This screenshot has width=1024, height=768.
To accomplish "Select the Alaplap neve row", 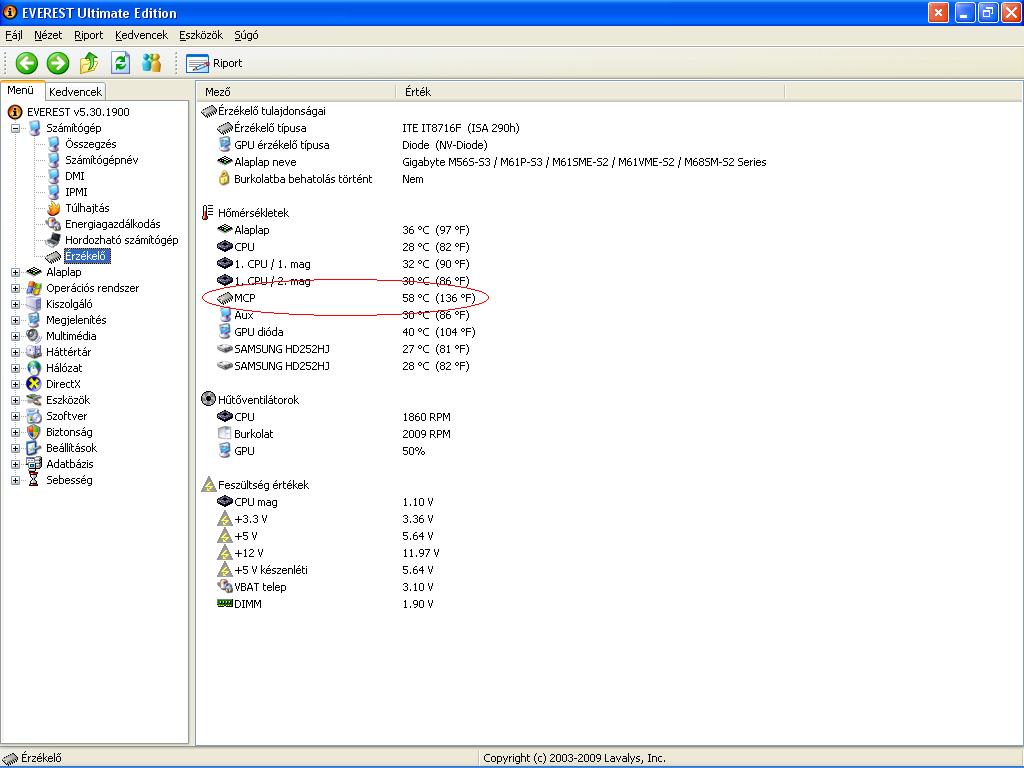I will (x=492, y=162).
